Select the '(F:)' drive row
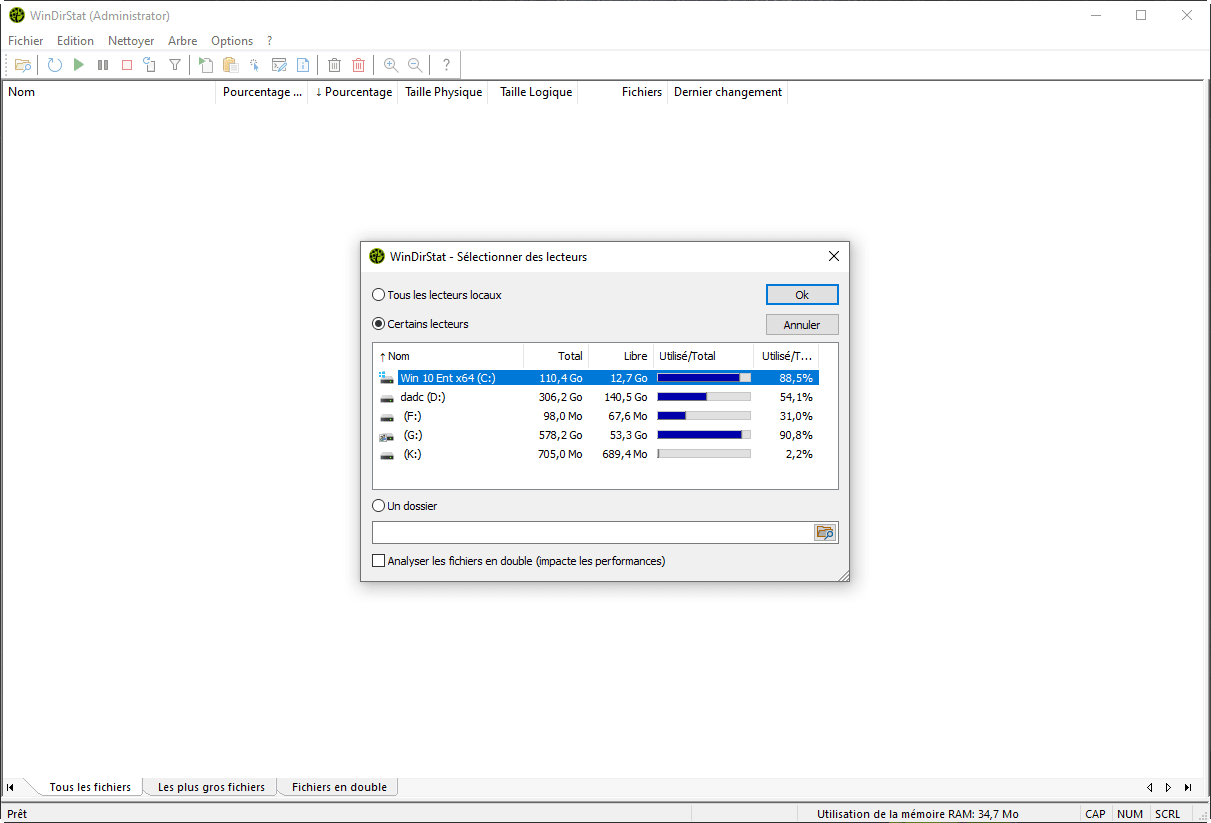This screenshot has height=823, width=1211. click(x=598, y=416)
